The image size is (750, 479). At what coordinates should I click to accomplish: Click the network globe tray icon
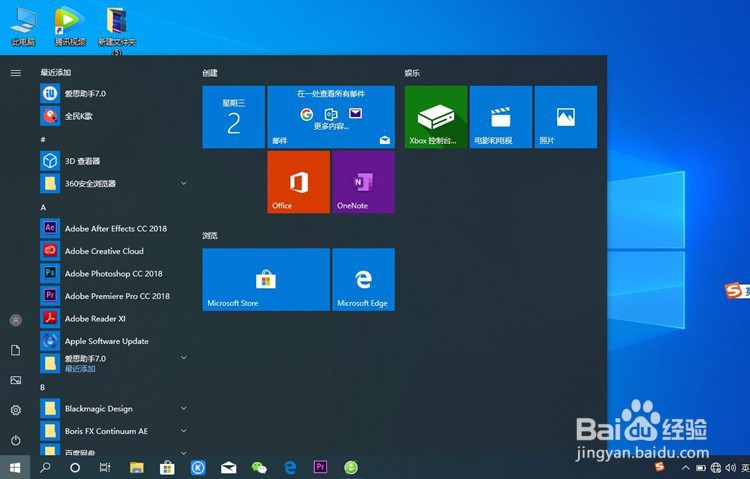click(716, 468)
